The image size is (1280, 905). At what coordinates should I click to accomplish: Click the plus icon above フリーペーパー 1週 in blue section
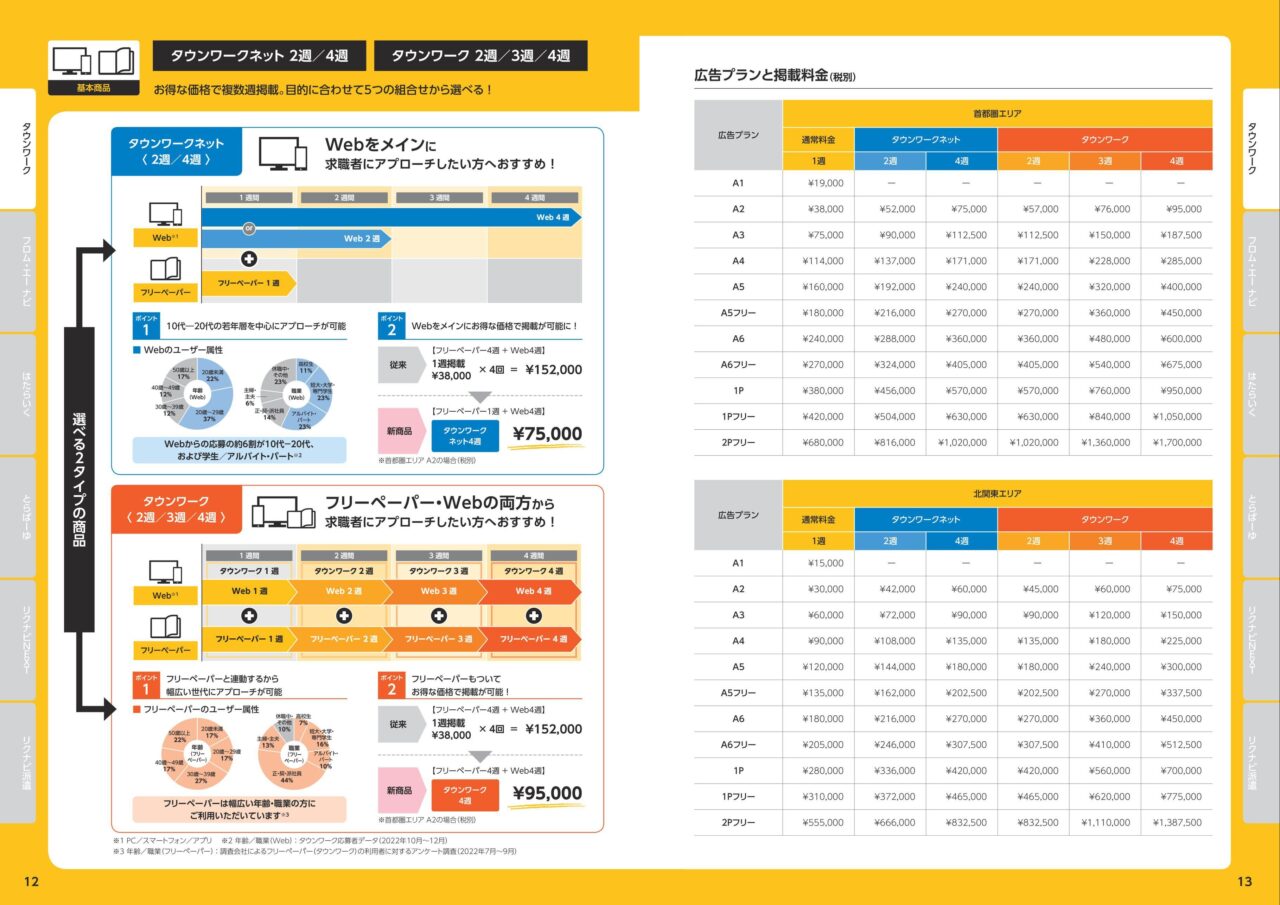click(249, 259)
